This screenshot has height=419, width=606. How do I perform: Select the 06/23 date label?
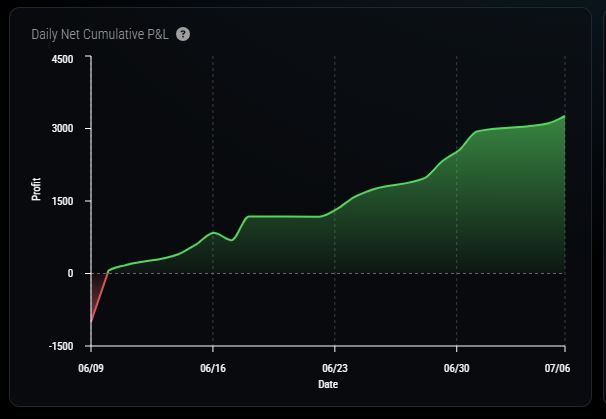pos(335,368)
